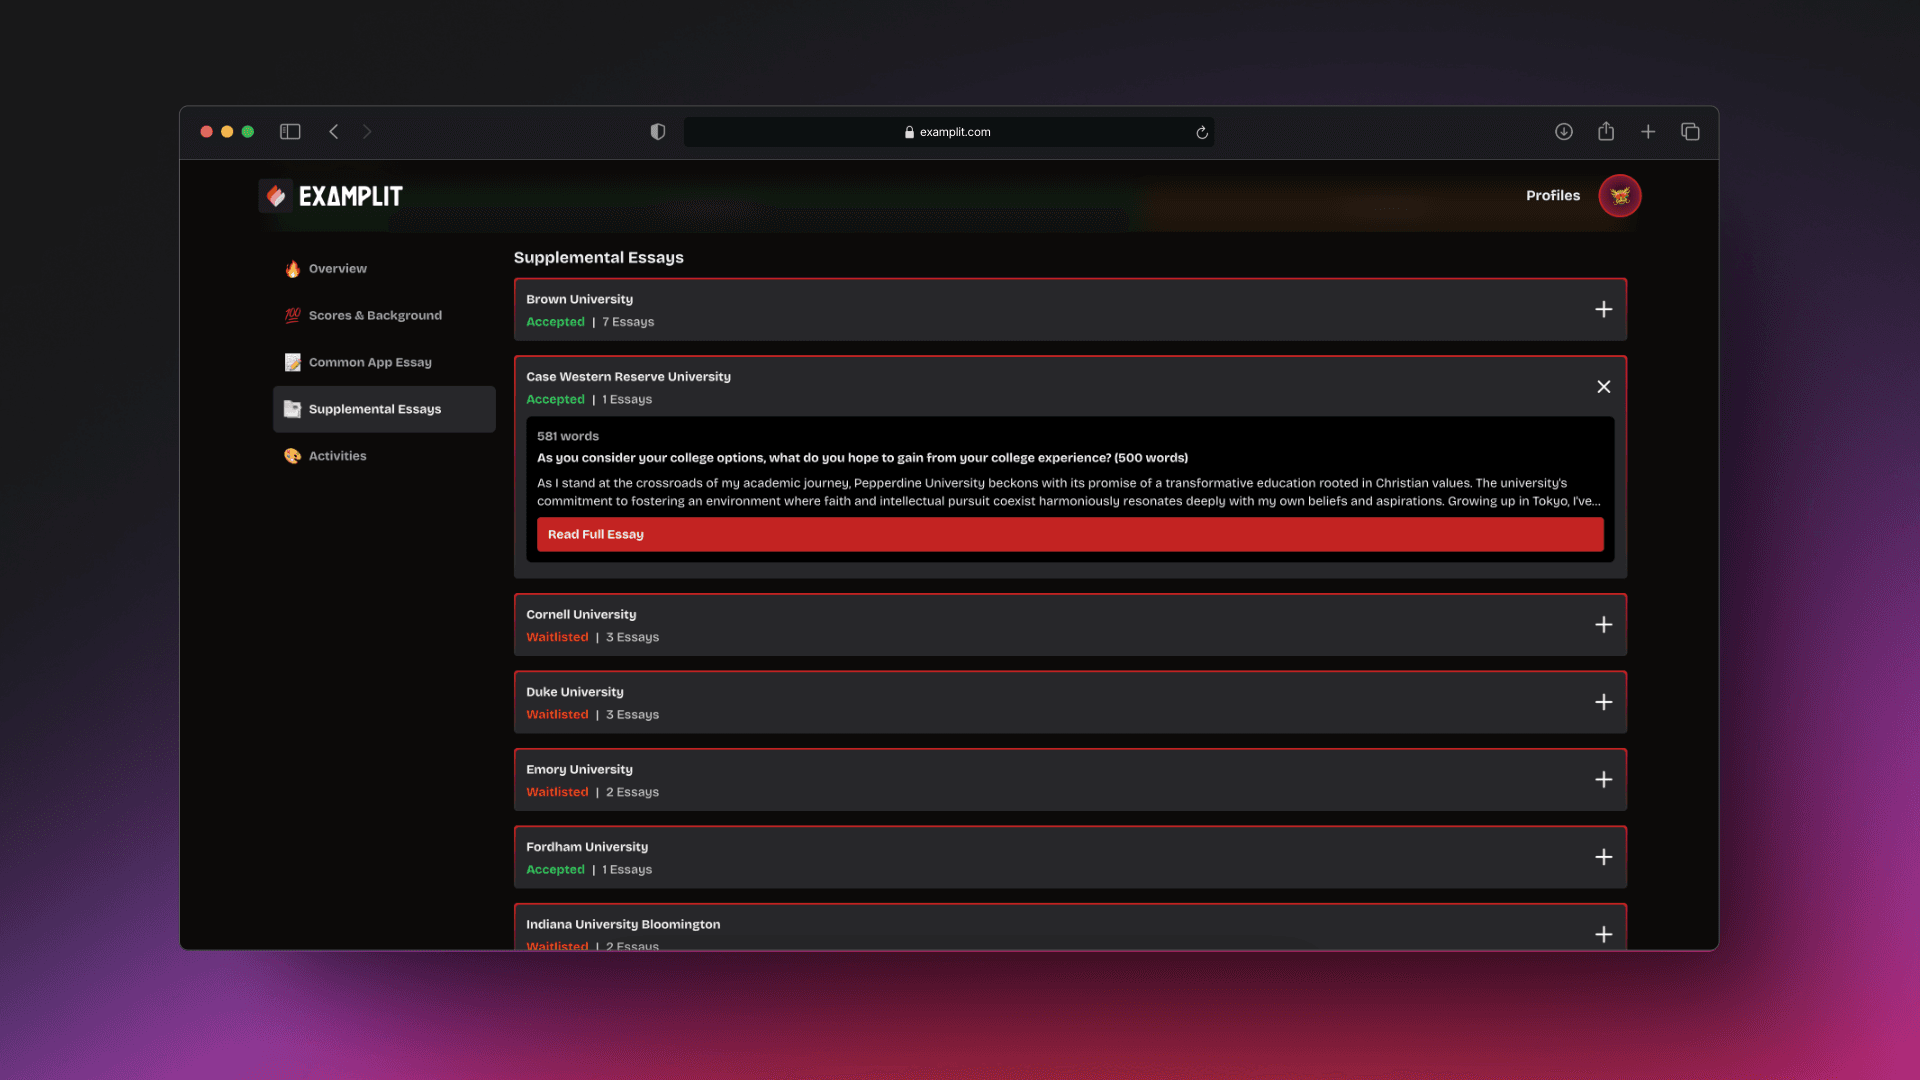This screenshot has width=1920, height=1080.
Task: Click the tab overview button
Action: pos(1690,131)
